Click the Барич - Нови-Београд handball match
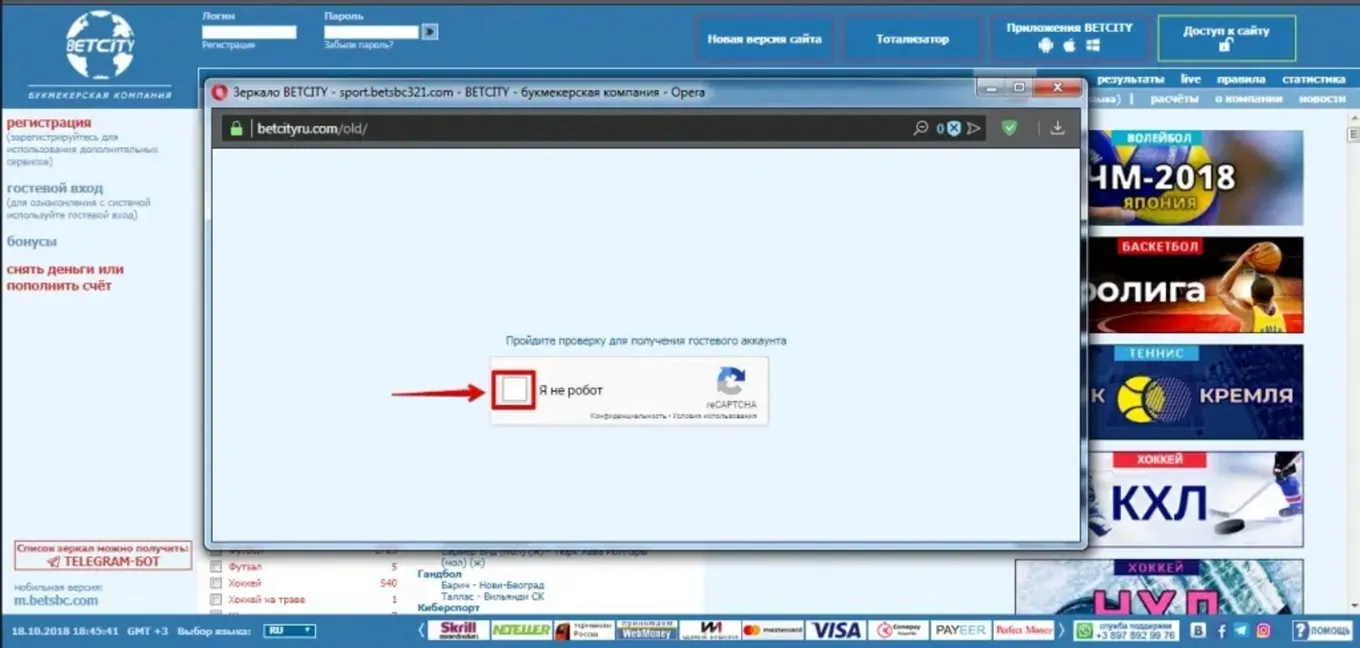Screen dimensions: 1360x648 492,585
